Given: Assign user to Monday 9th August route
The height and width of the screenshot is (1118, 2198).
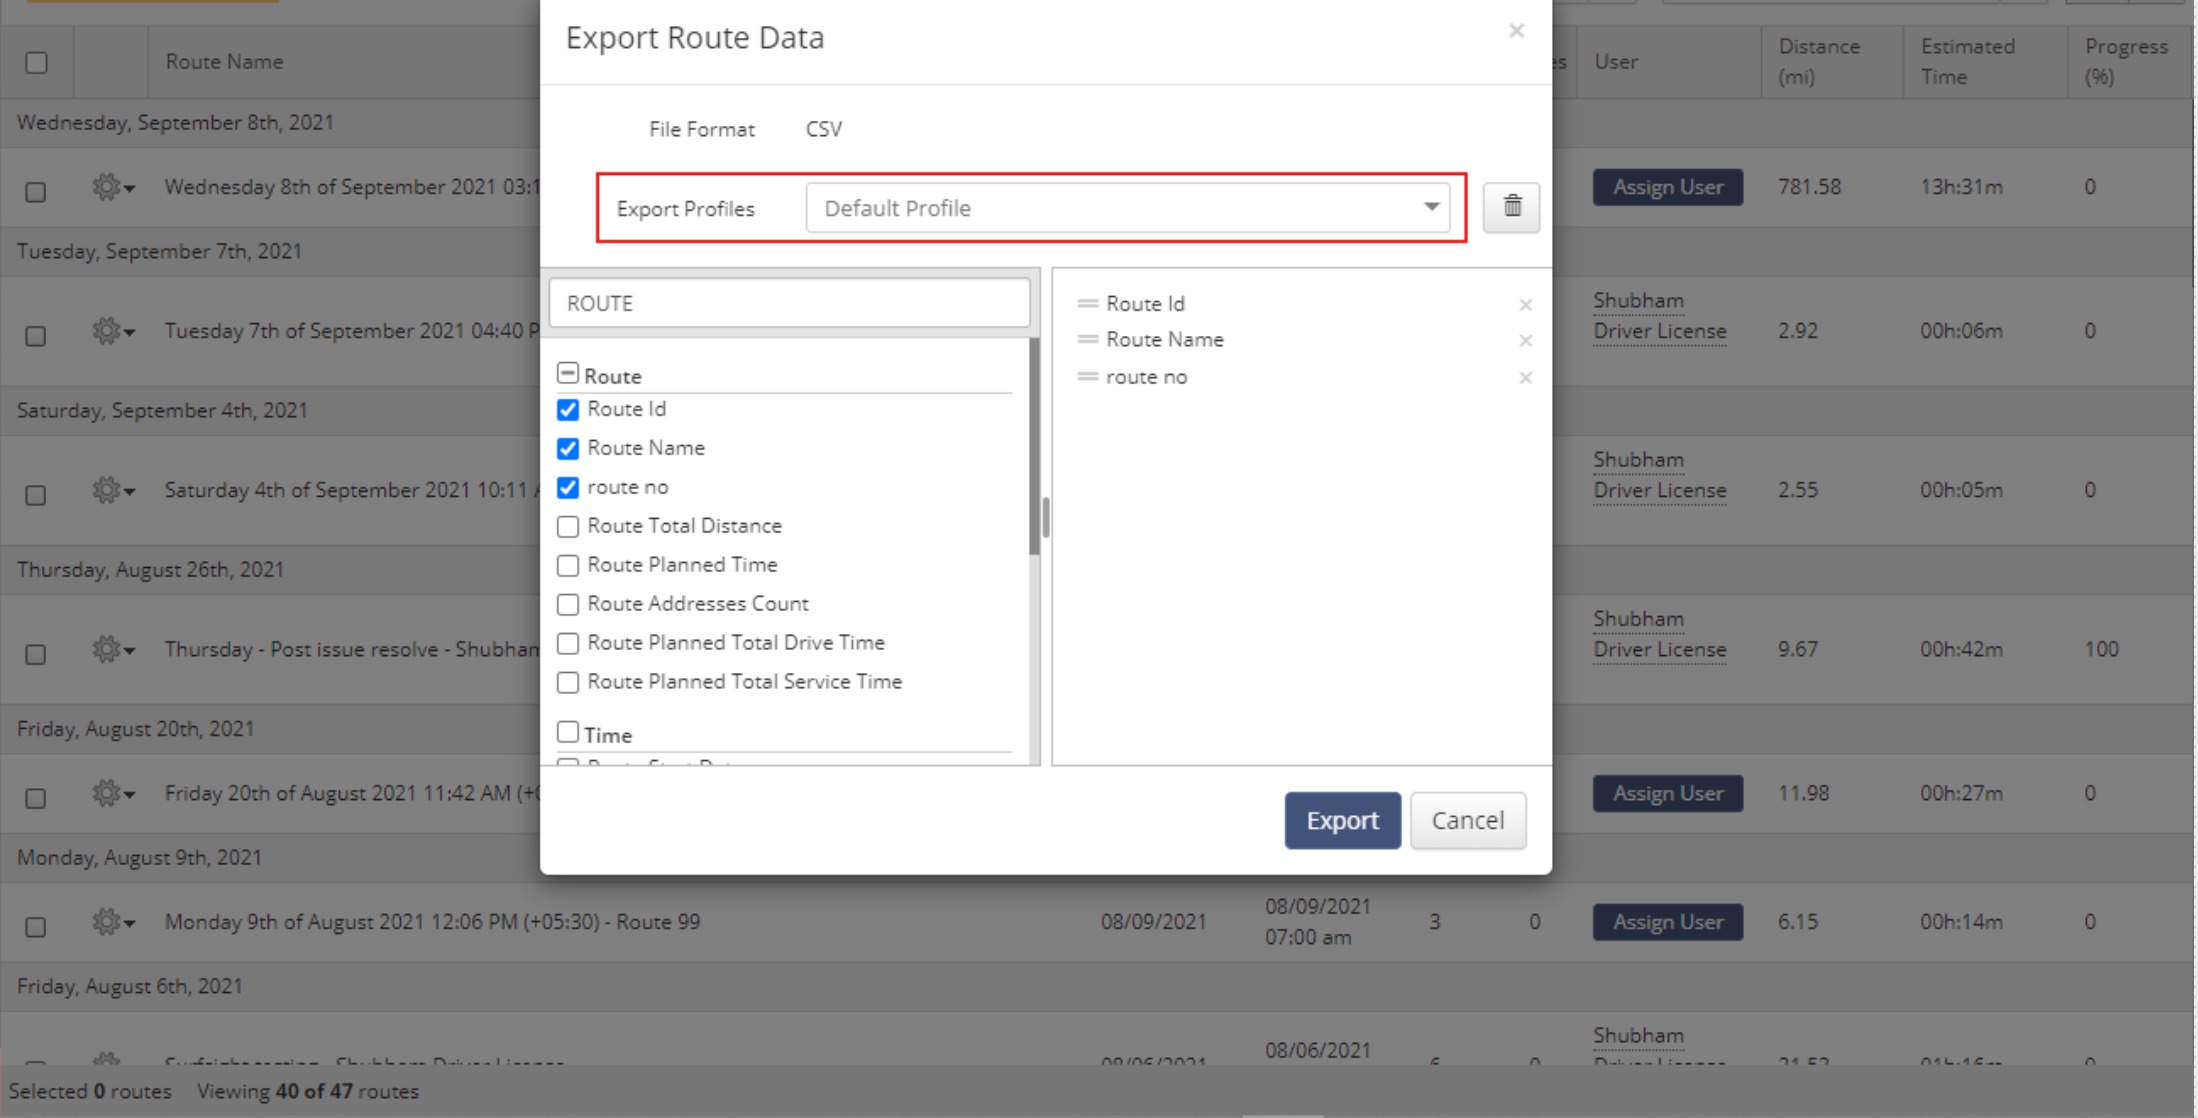Looking at the screenshot, I should click(x=1667, y=921).
